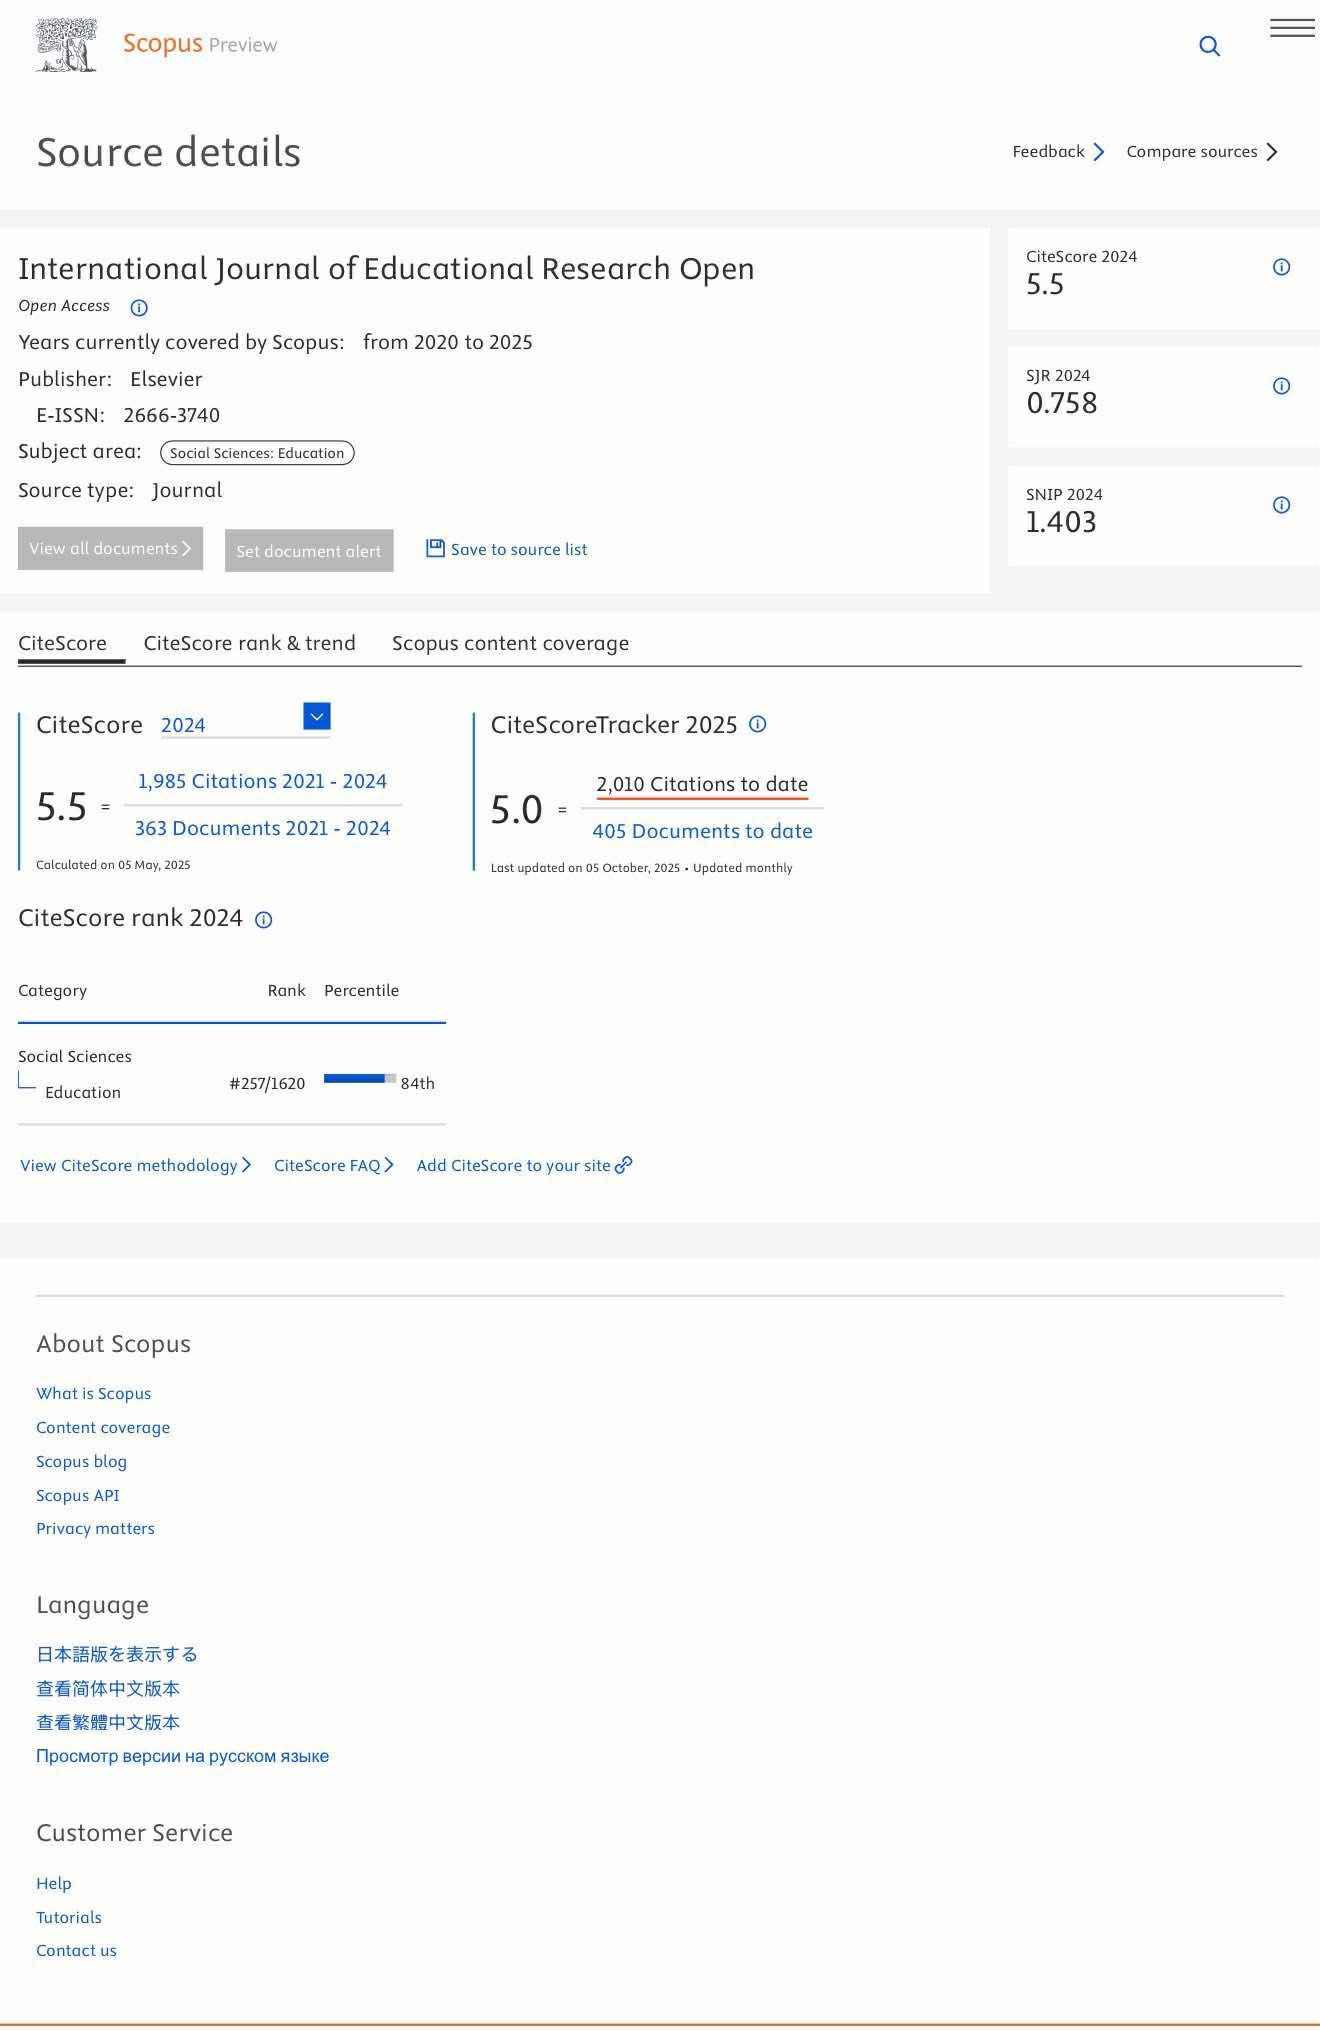Click Save to source list
This screenshot has height=2031, width=1320.
[x=507, y=549]
